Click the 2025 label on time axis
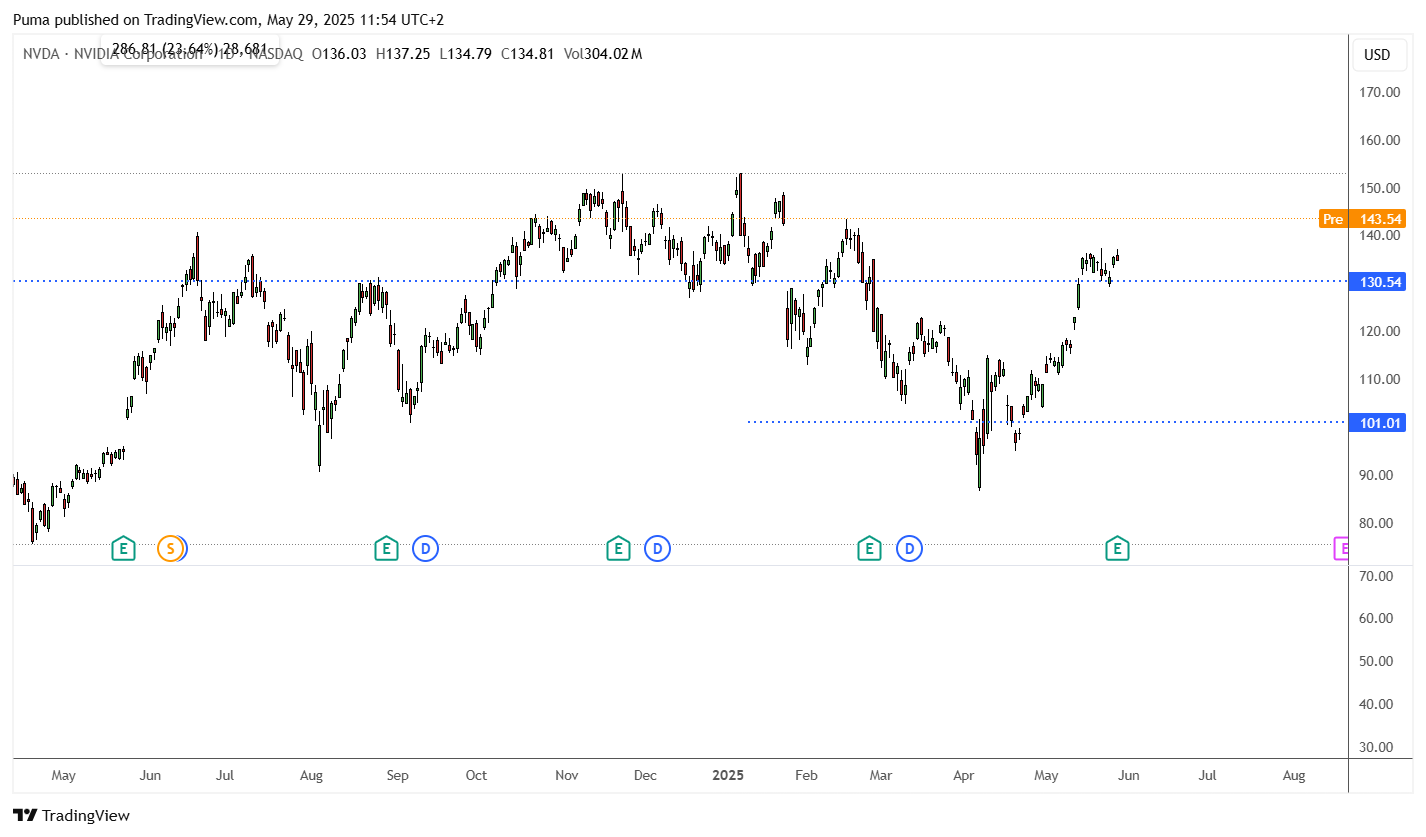 728,775
